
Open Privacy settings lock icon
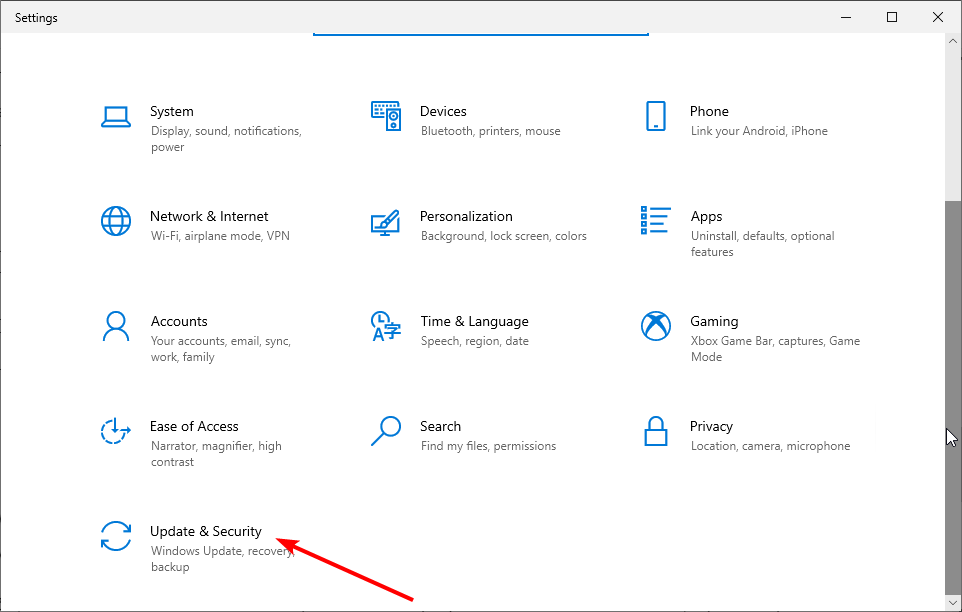655,431
